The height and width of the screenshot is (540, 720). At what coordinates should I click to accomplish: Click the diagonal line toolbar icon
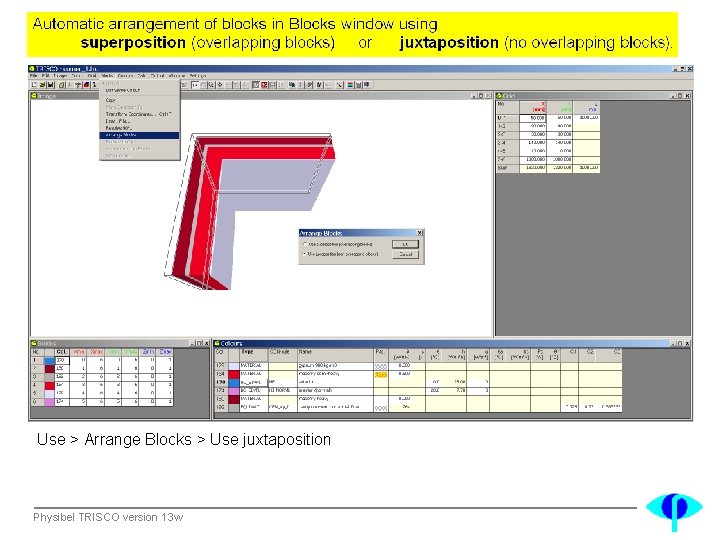340,85
